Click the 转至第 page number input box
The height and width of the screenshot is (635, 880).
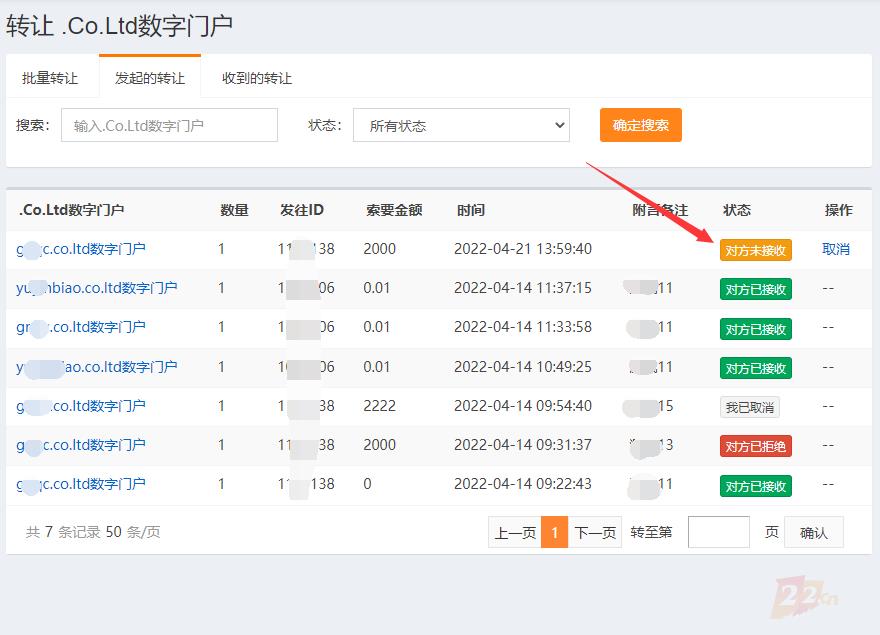tap(718, 532)
